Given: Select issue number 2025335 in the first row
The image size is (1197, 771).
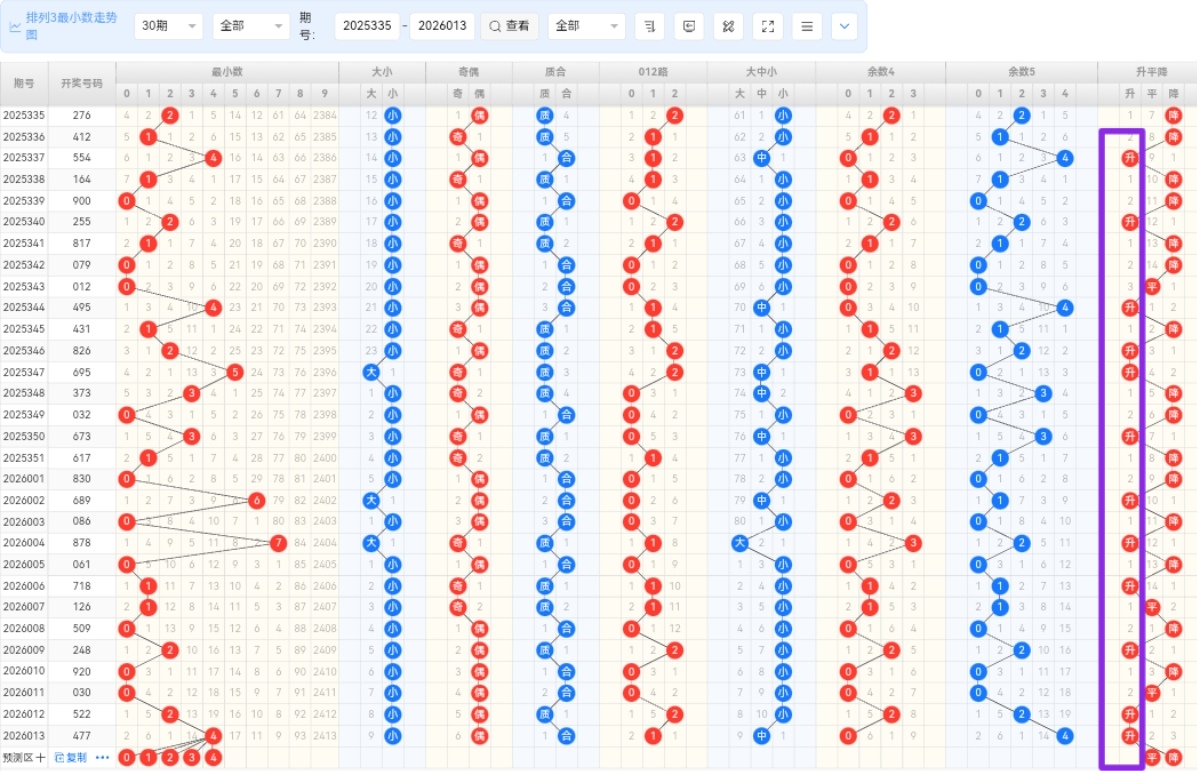Looking at the screenshot, I should (24, 115).
